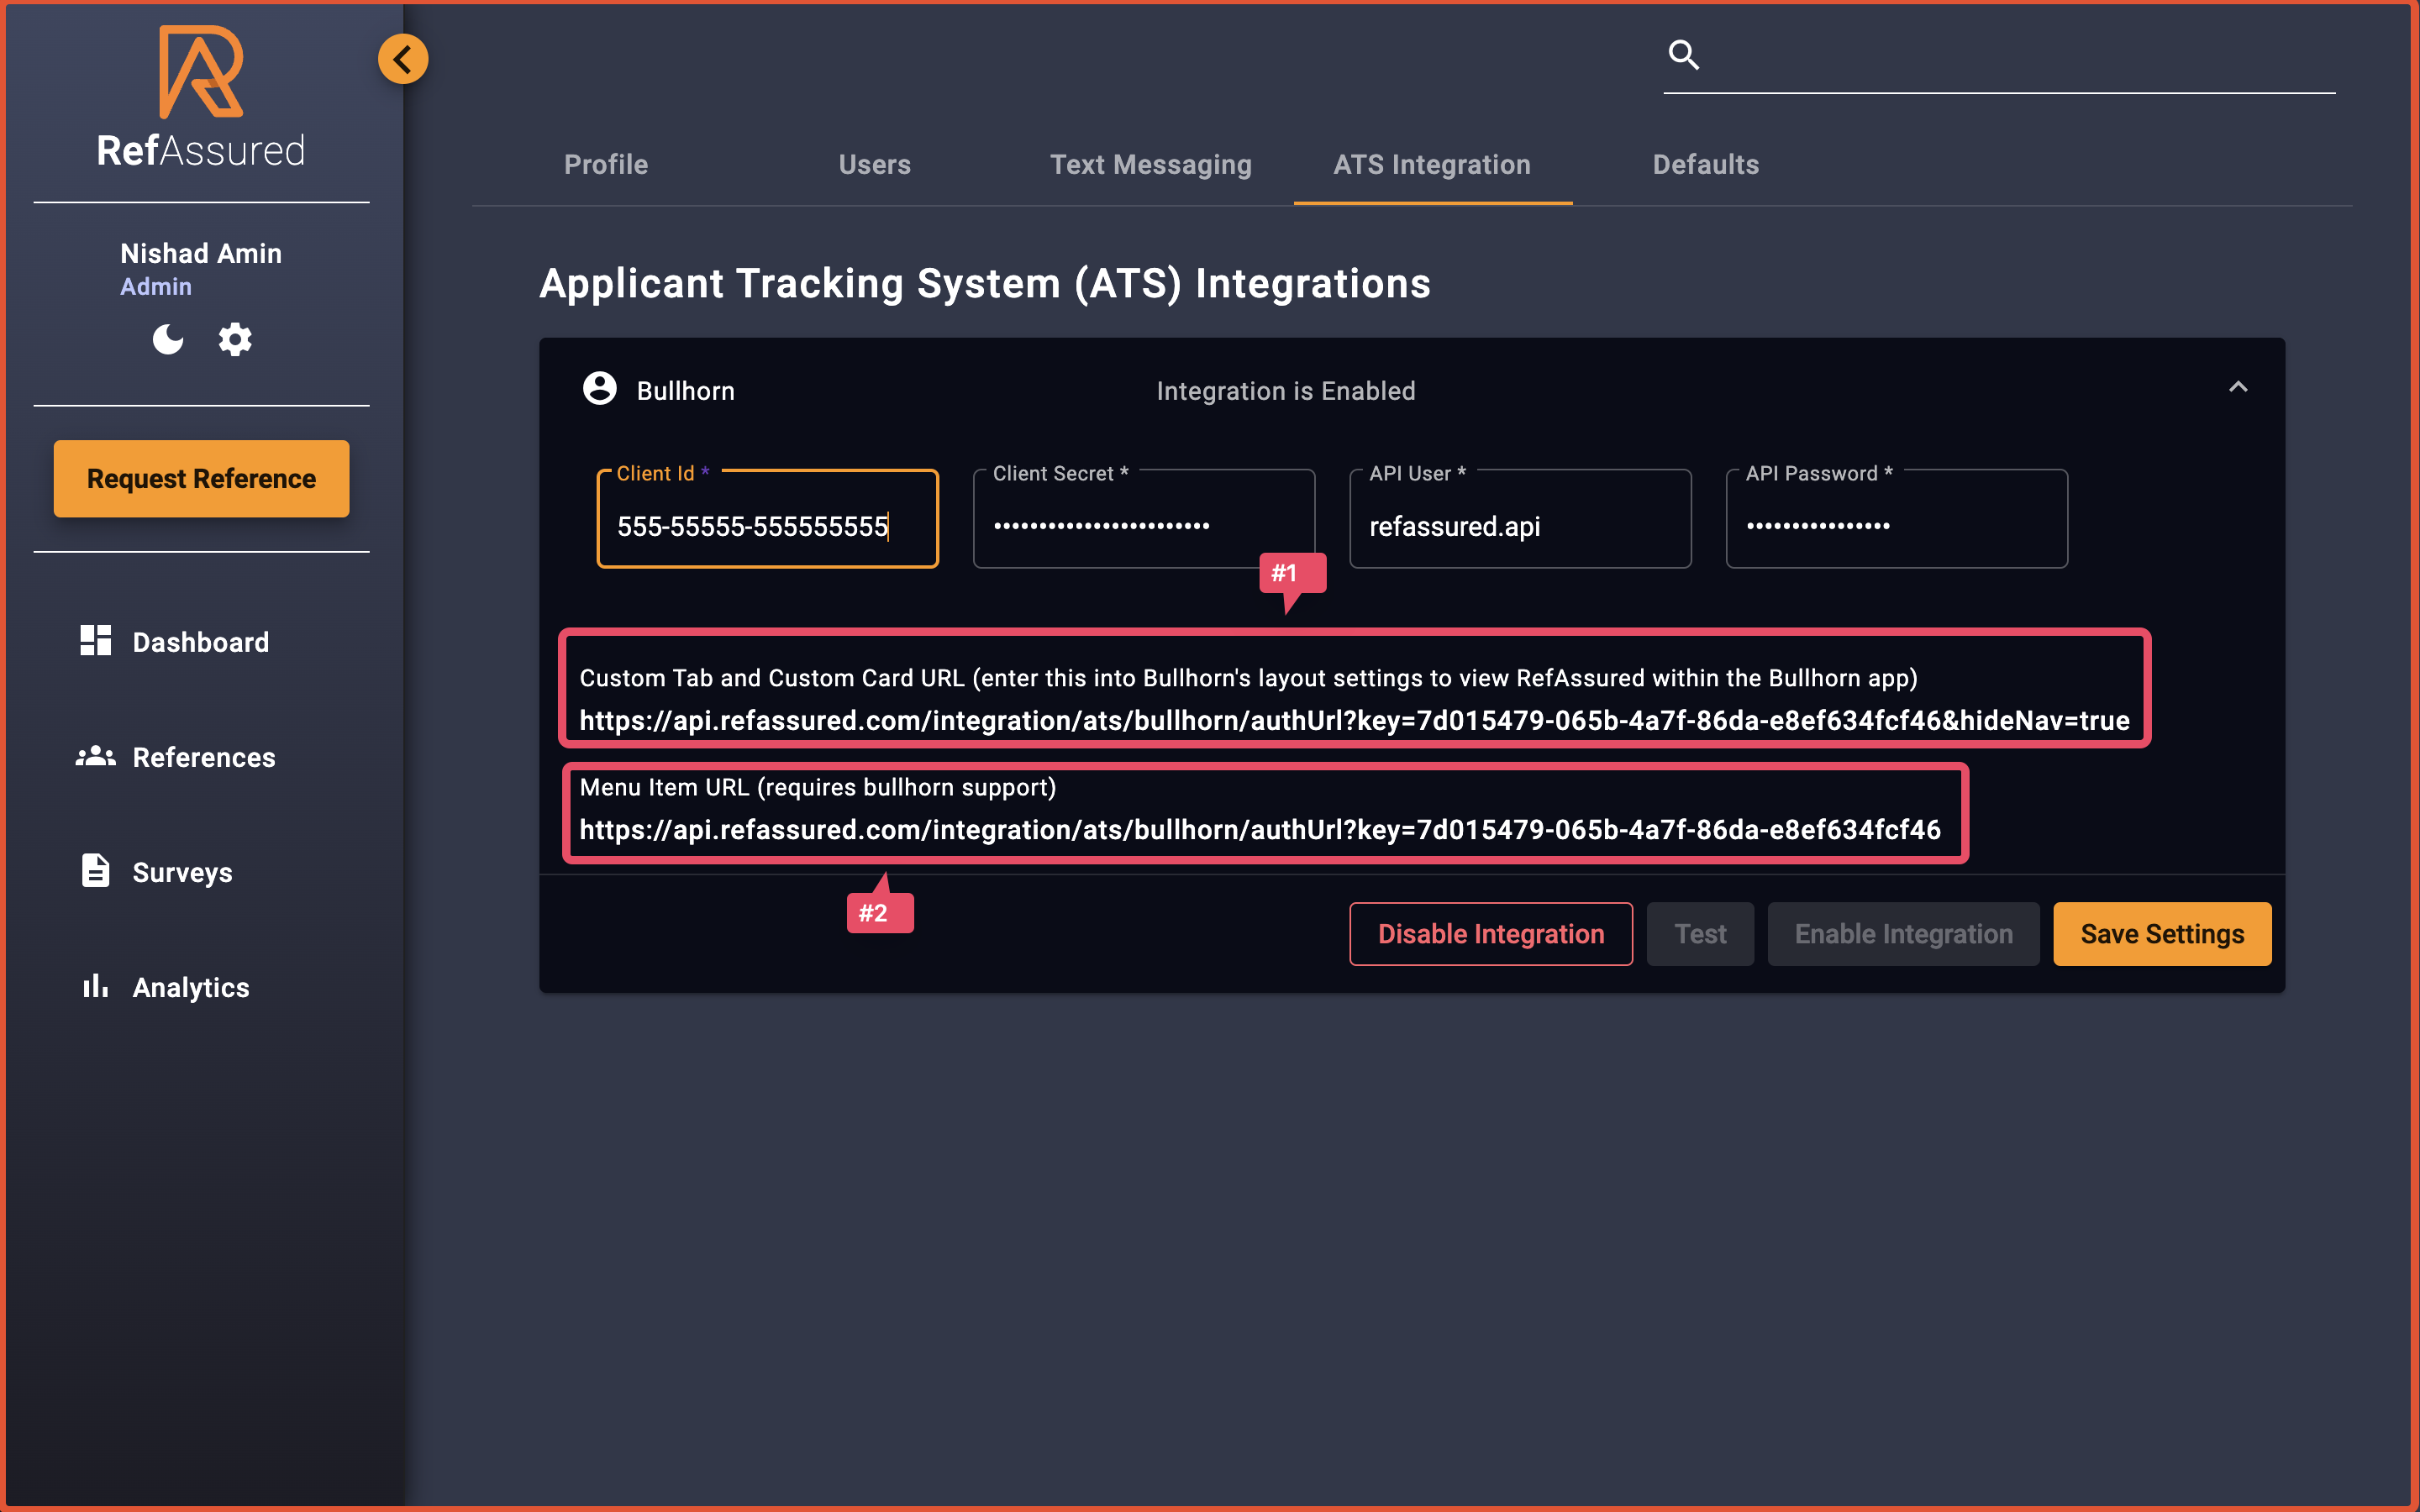
Task: Switch to the Profile tab
Action: 605,164
